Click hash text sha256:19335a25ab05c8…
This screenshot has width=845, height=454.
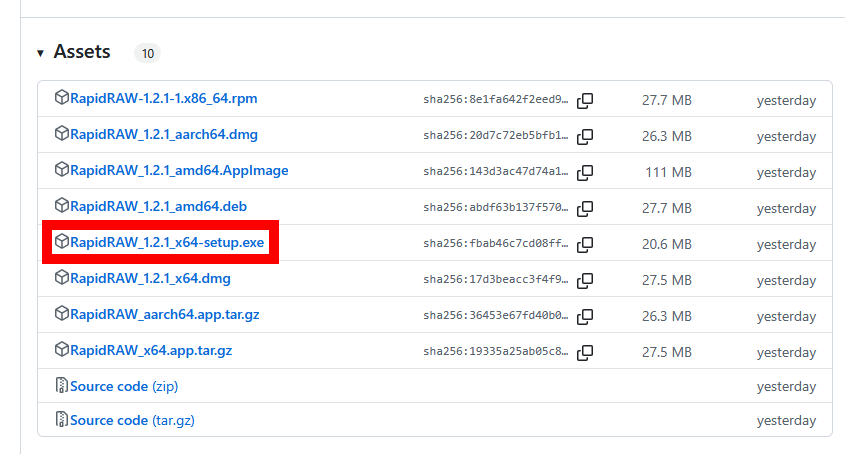[x=496, y=352]
